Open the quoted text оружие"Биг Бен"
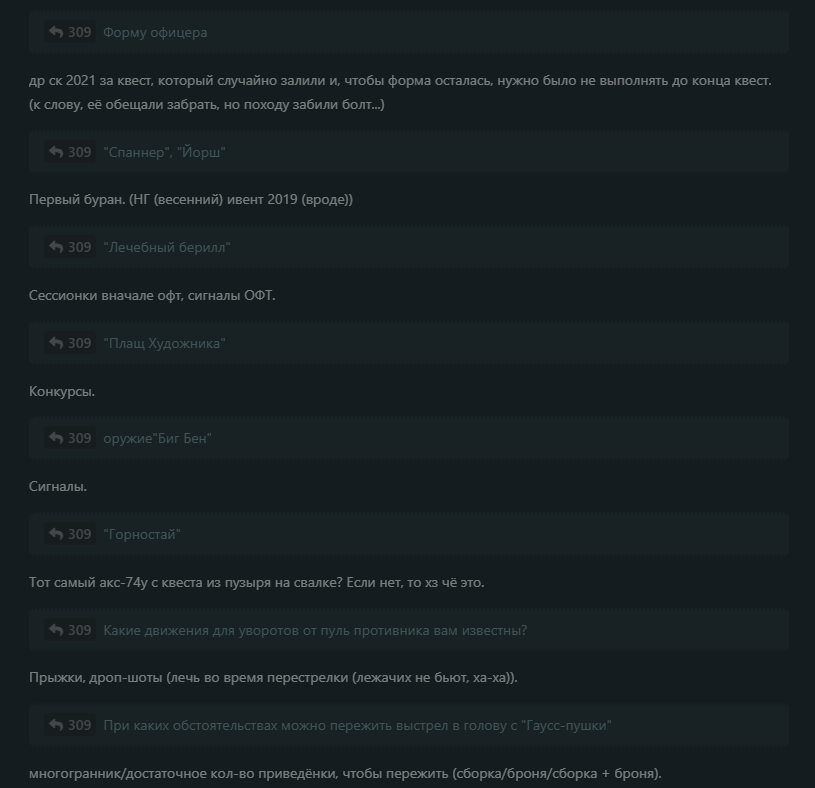Viewport: 815px width, 788px height. pyautogui.click(x=157, y=438)
